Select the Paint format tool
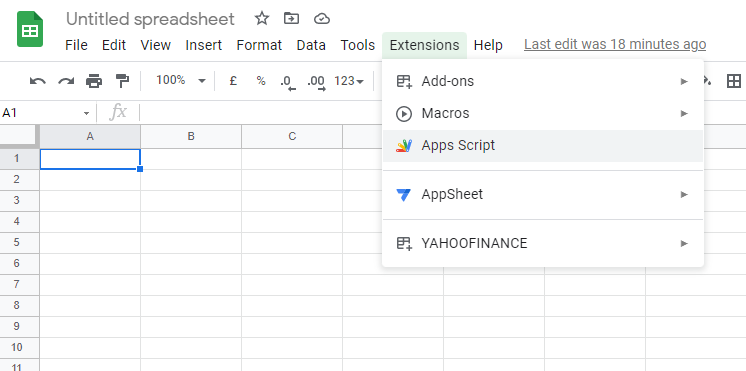This screenshot has width=746, height=371. 122,81
